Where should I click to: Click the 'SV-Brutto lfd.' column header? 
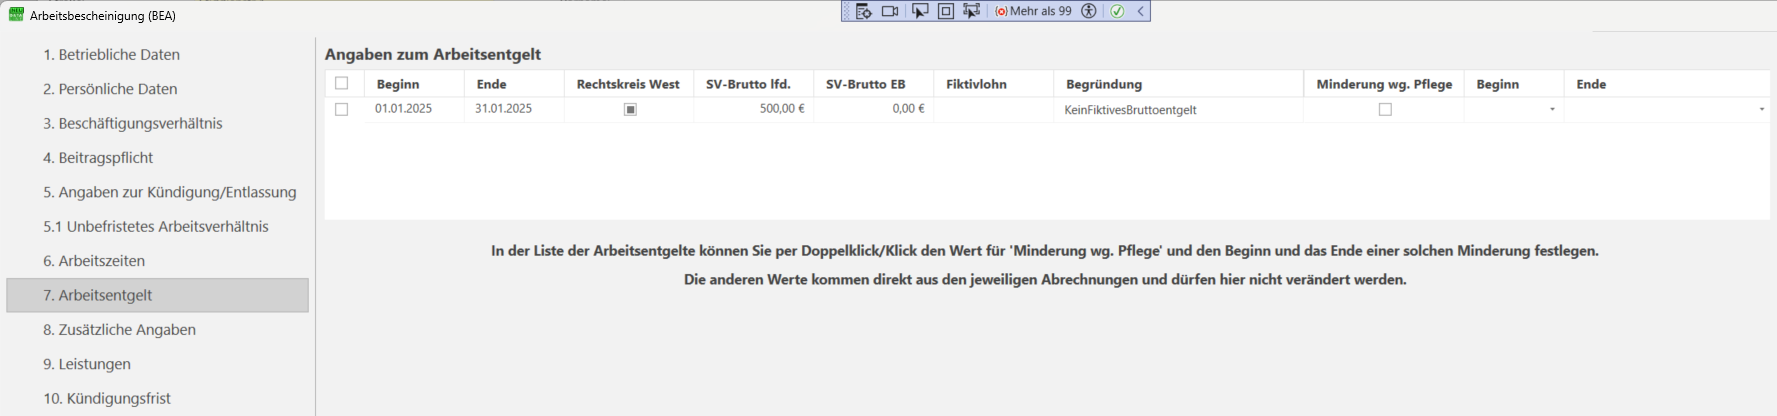tap(753, 84)
